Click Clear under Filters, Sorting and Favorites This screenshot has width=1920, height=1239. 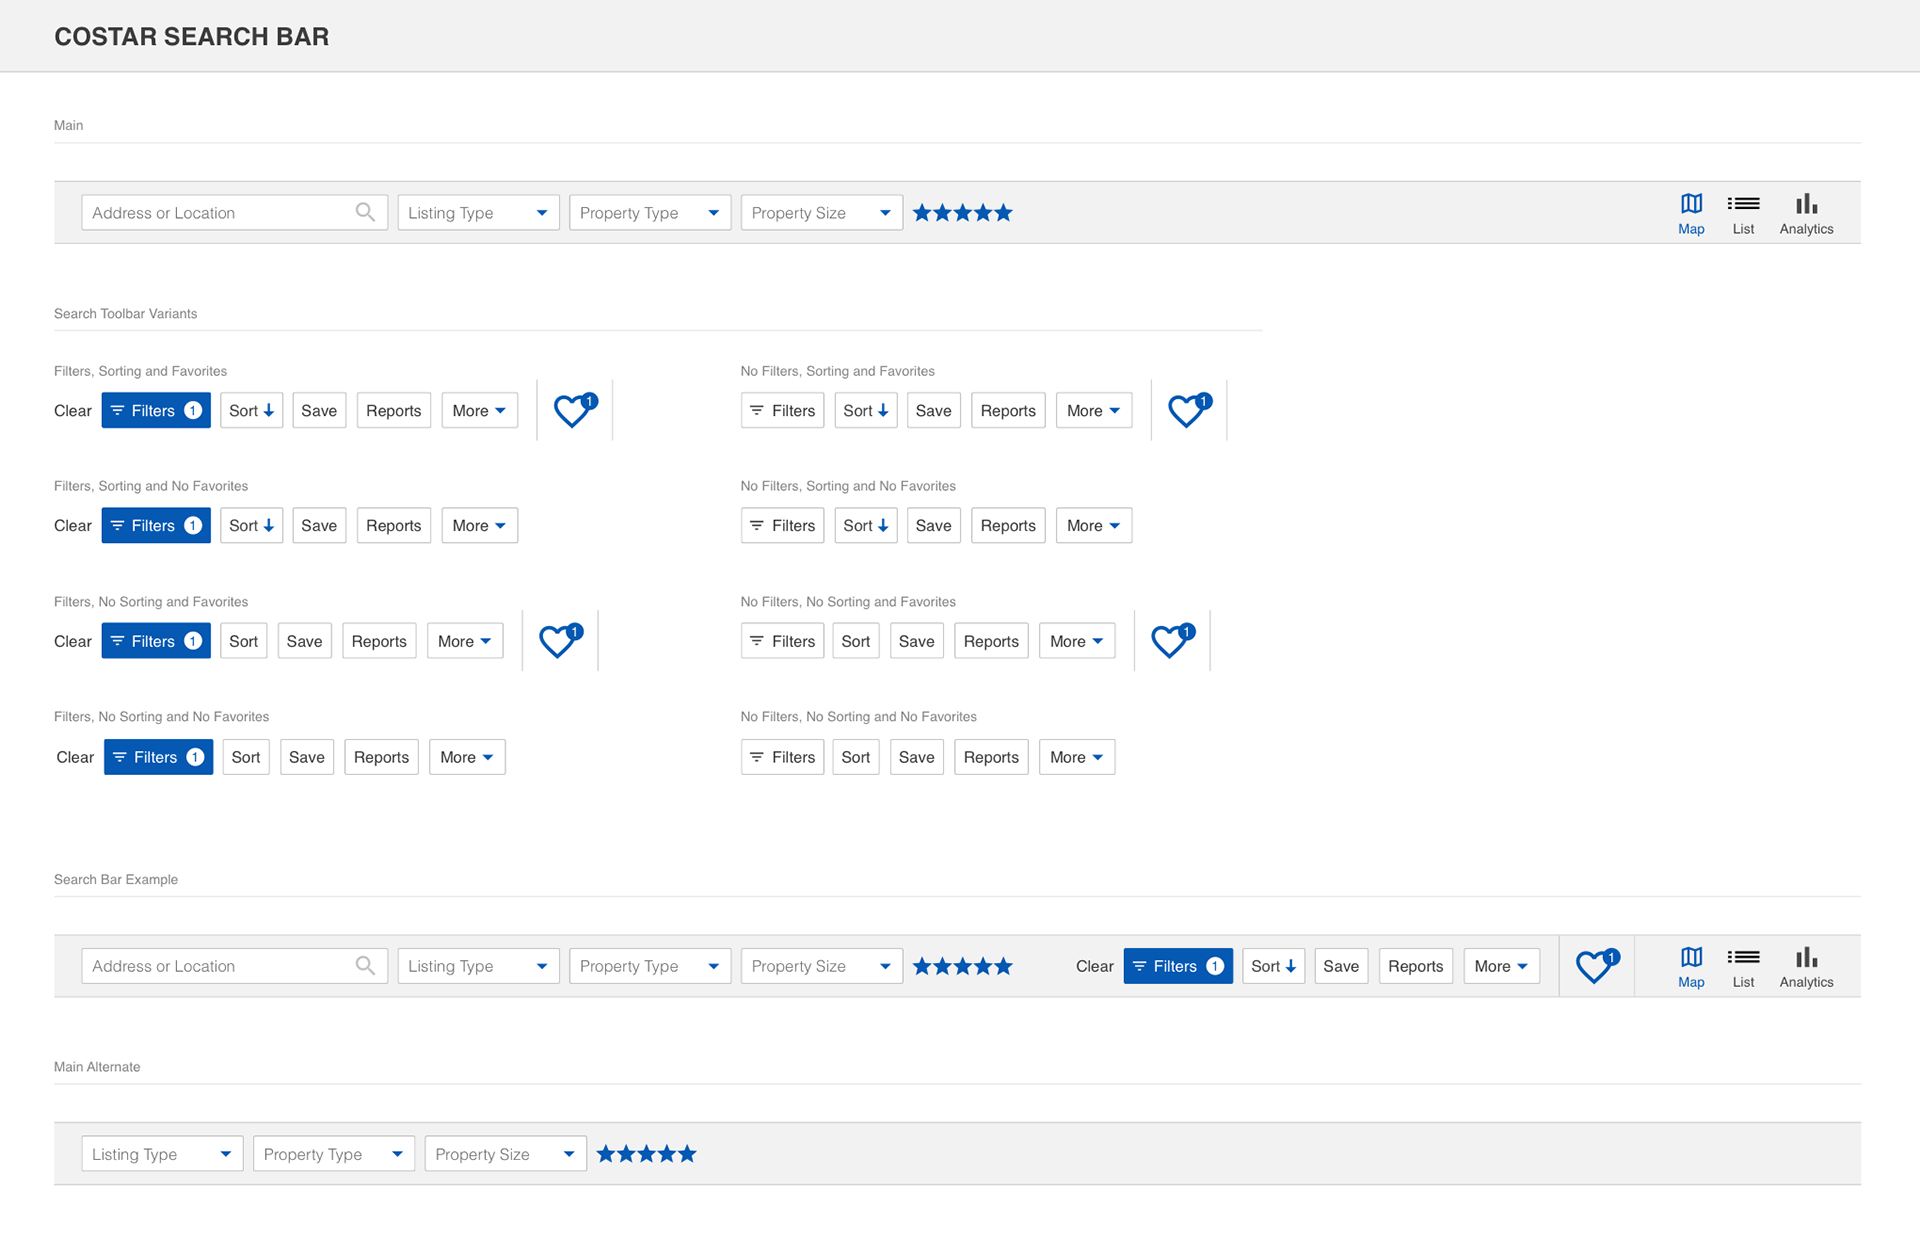click(73, 410)
